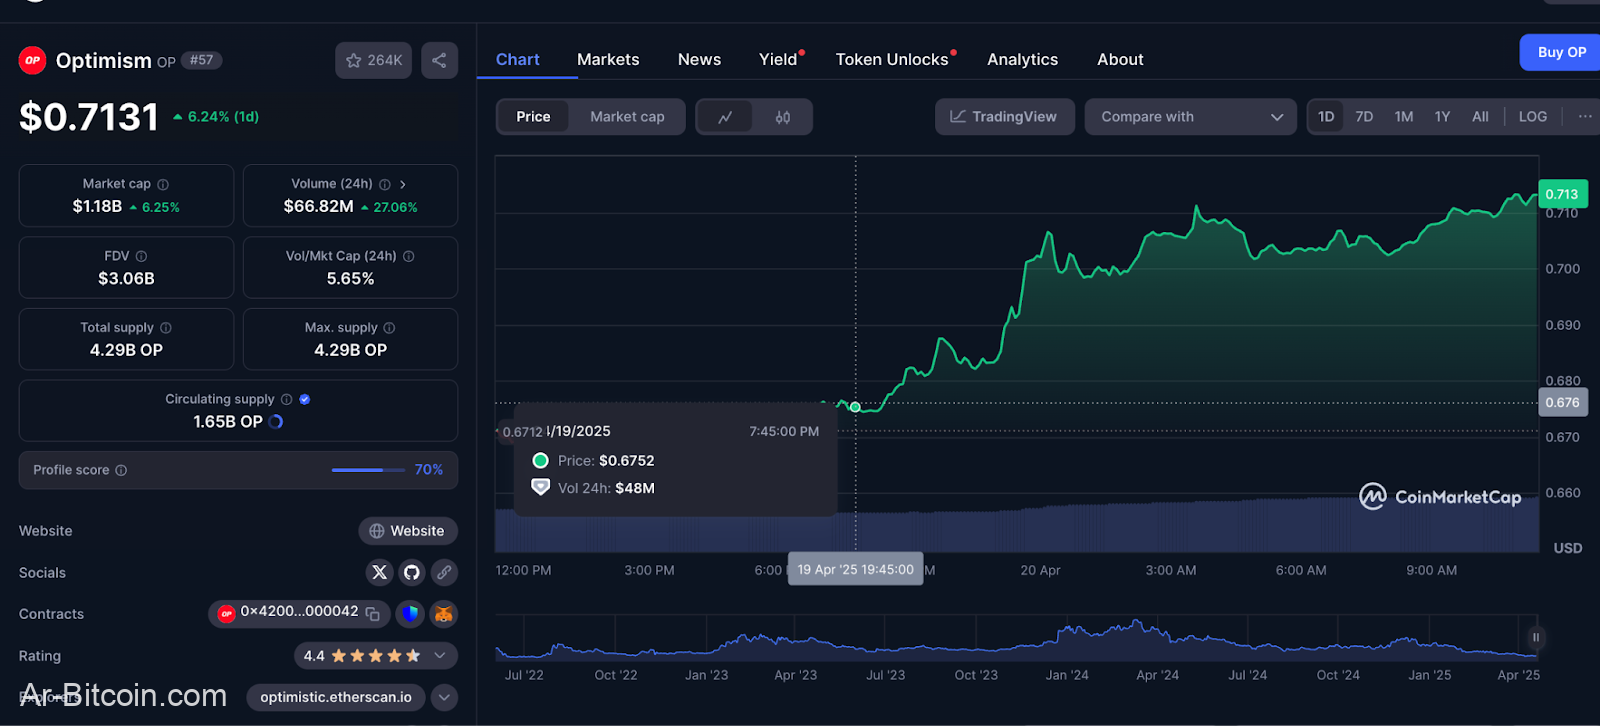Open the X (Twitter) social icon
Viewport: 1600px width, 726px height.
point(379,573)
